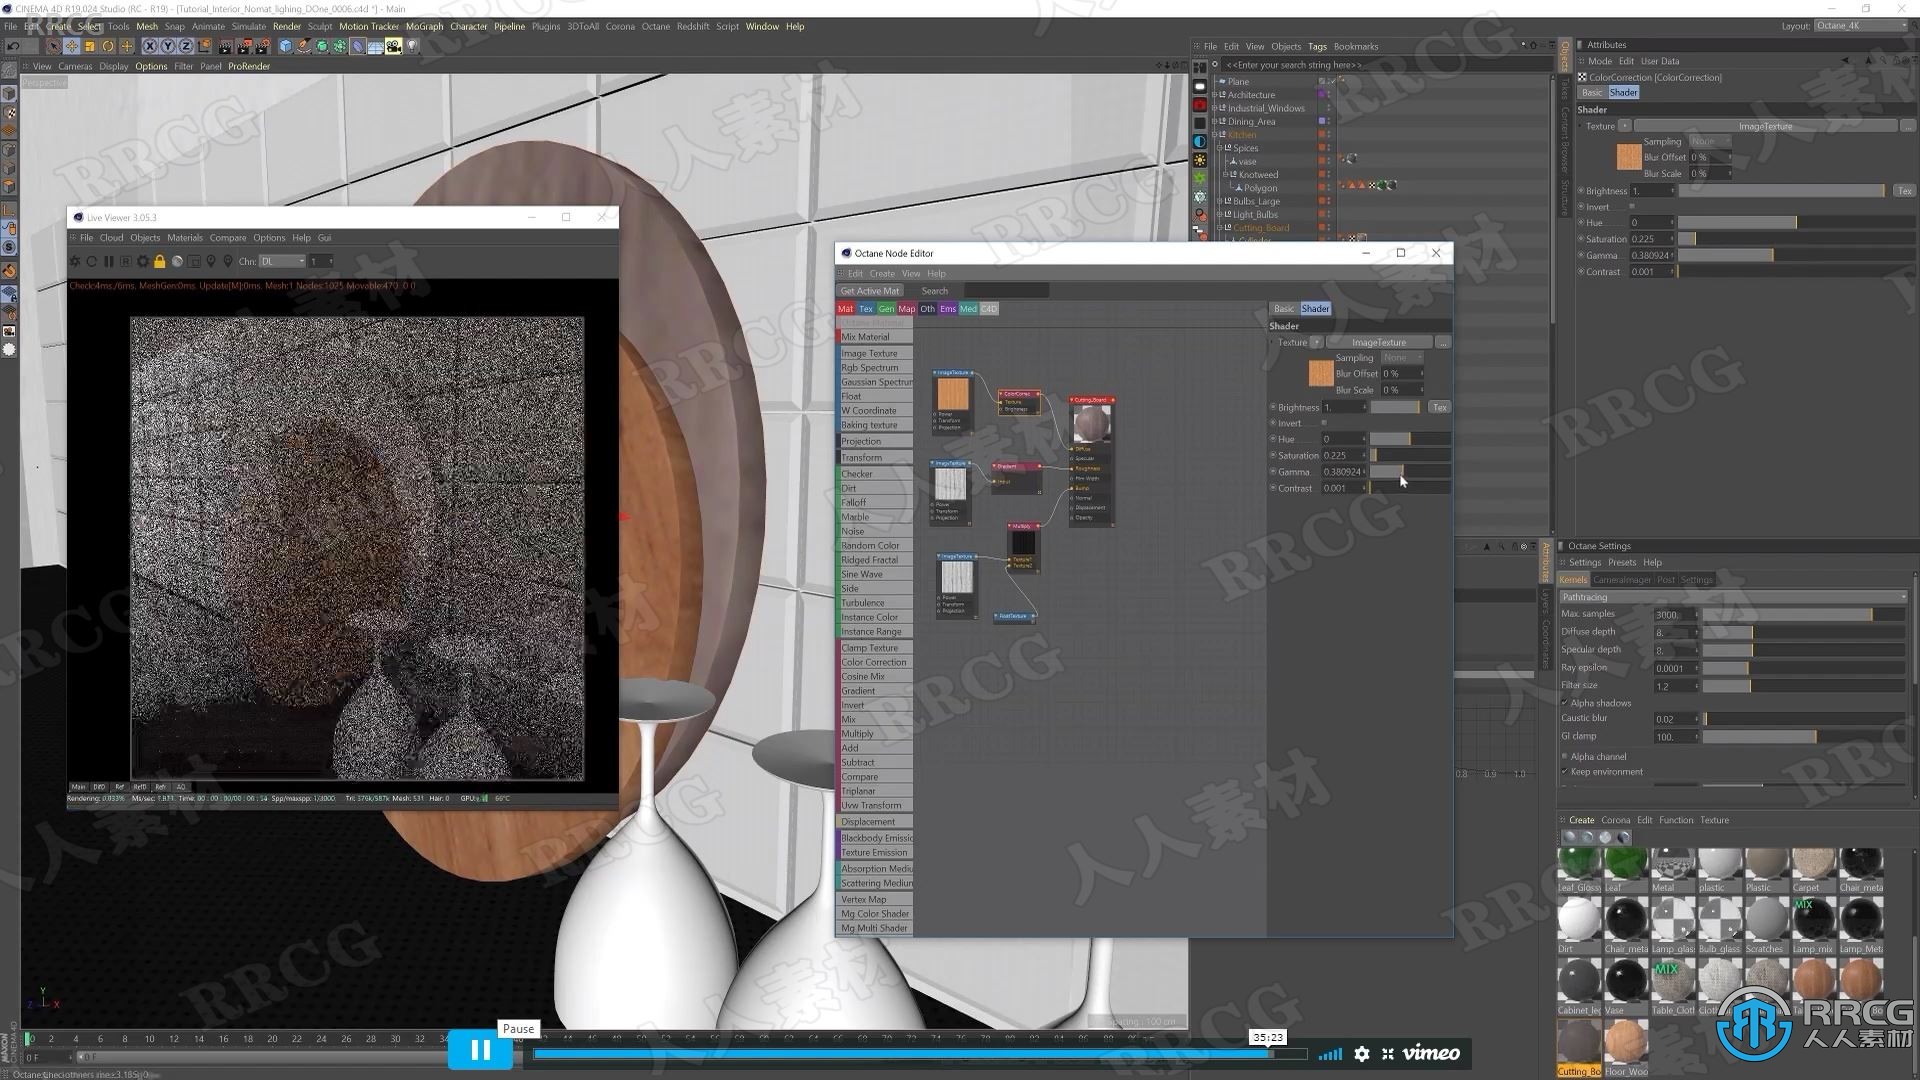This screenshot has width=1920, height=1080.
Task: Click the wood texture preview in node editor
Action: (1321, 374)
